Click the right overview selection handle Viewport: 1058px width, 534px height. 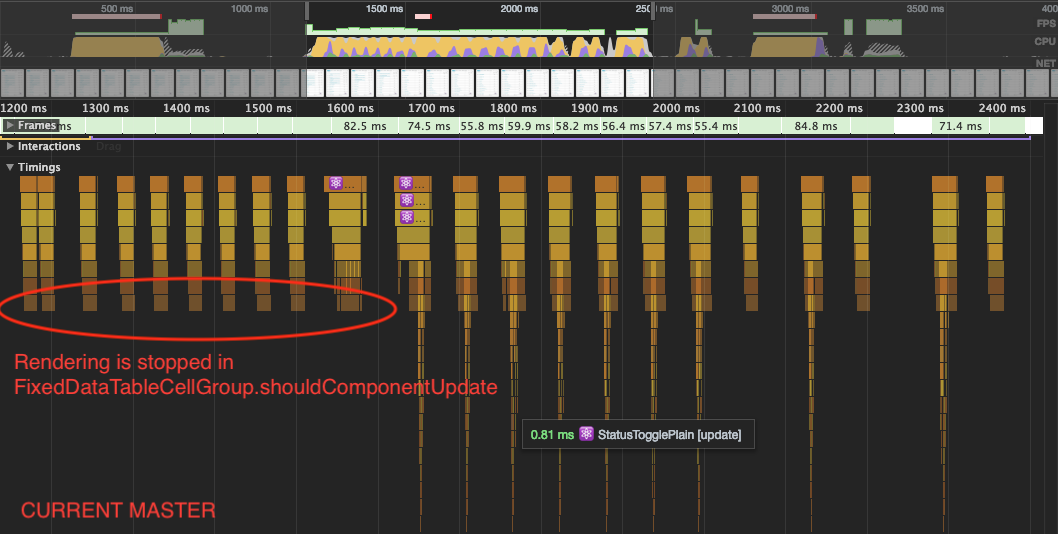tap(653, 11)
